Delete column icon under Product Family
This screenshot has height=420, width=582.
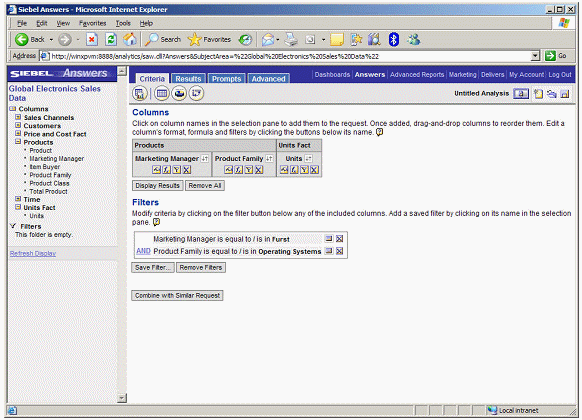[259, 170]
